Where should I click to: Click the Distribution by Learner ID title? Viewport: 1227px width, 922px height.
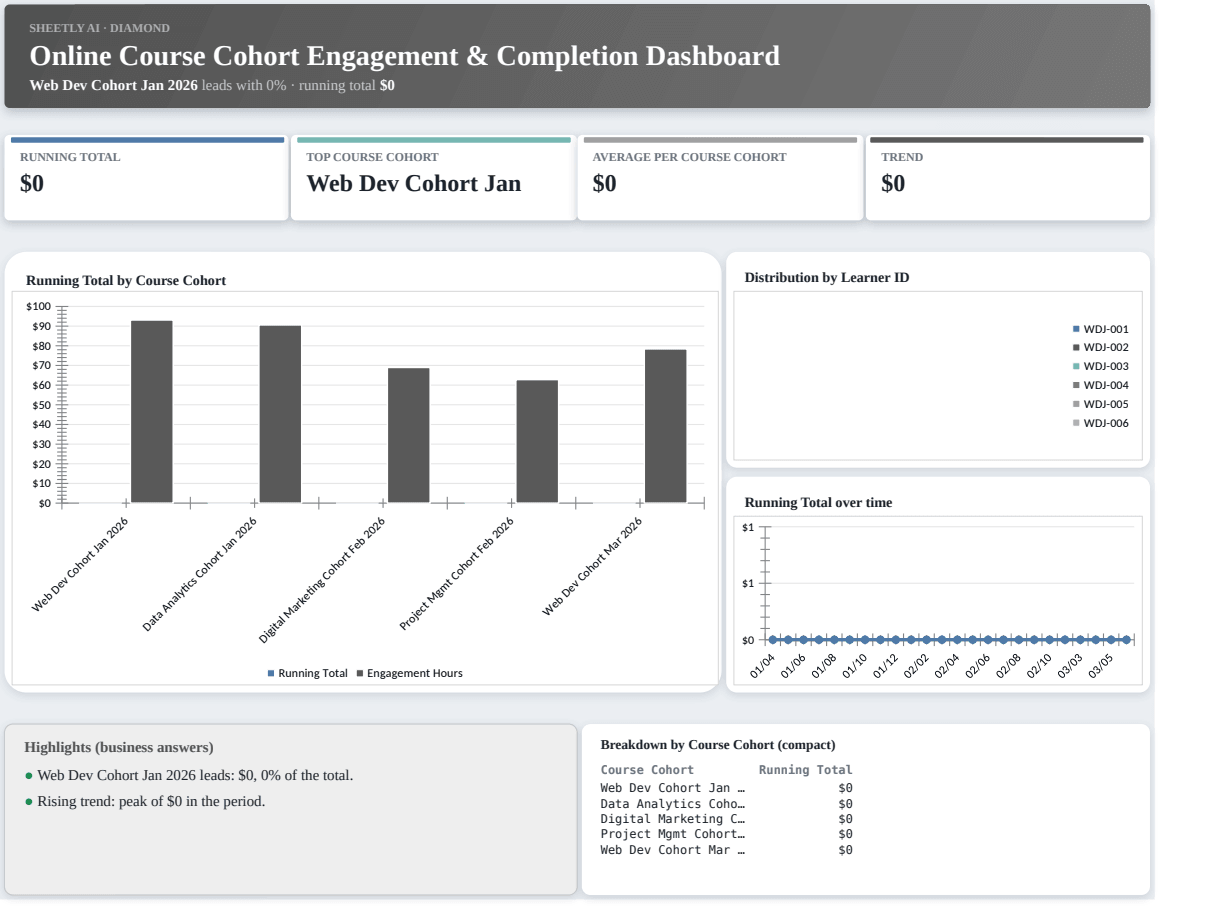click(x=827, y=277)
